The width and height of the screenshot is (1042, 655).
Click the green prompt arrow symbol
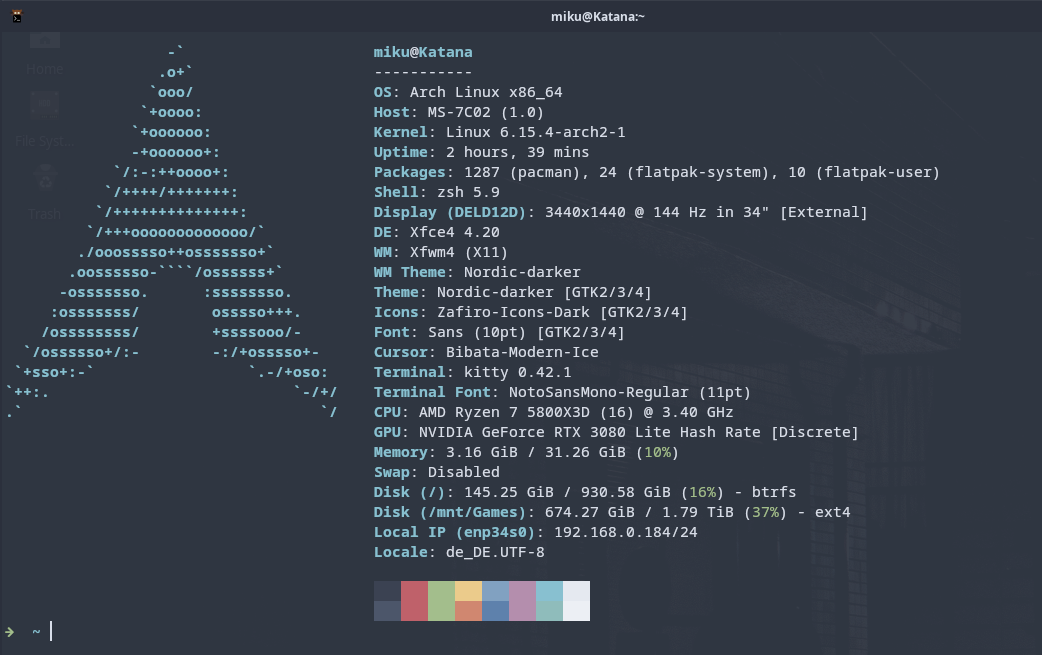pos(9,632)
